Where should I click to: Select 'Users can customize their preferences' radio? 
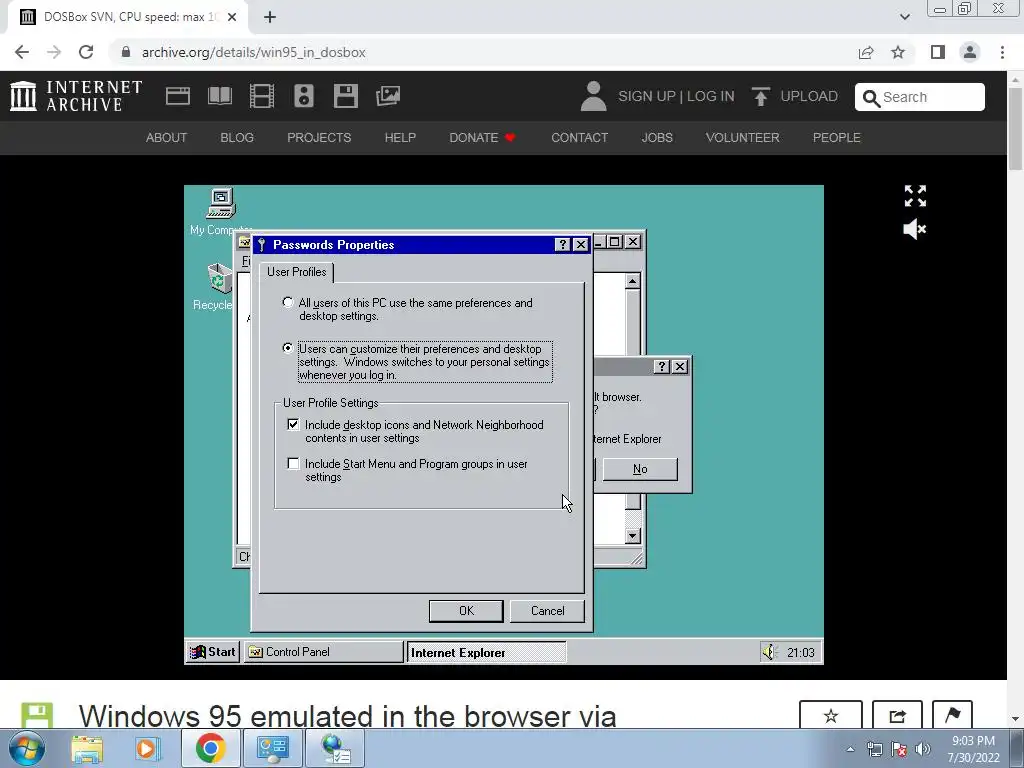coord(287,348)
